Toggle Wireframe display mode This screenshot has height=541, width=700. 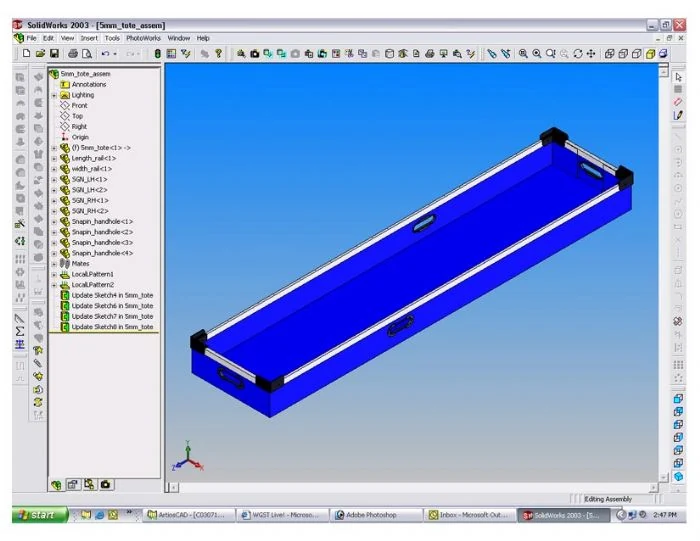coord(609,54)
